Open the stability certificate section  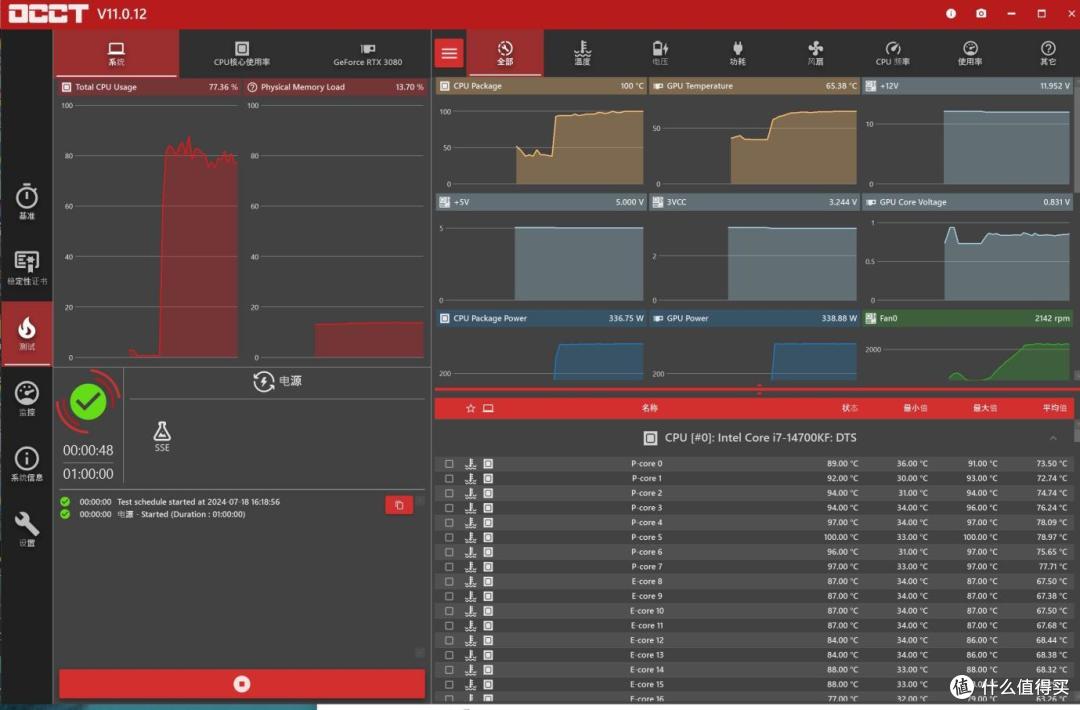coord(26,267)
